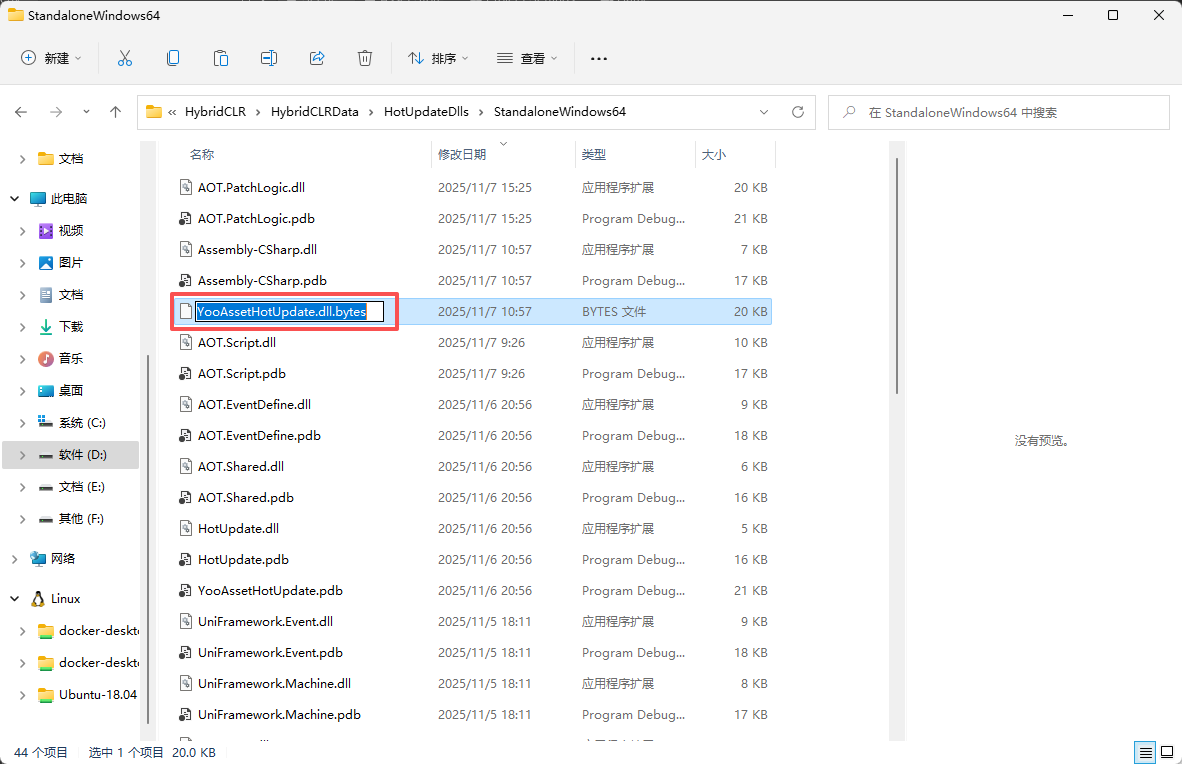Collapse the Linux tree node
This screenshot has height=764, width=1182.
pyautogui.click(x=14, y=599)
